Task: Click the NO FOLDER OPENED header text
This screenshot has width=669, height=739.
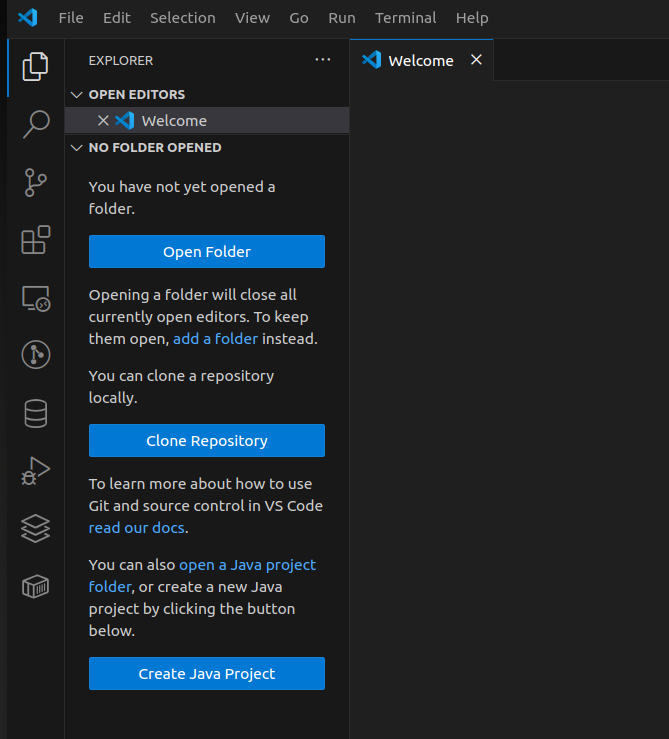Action: coord(155,148)
